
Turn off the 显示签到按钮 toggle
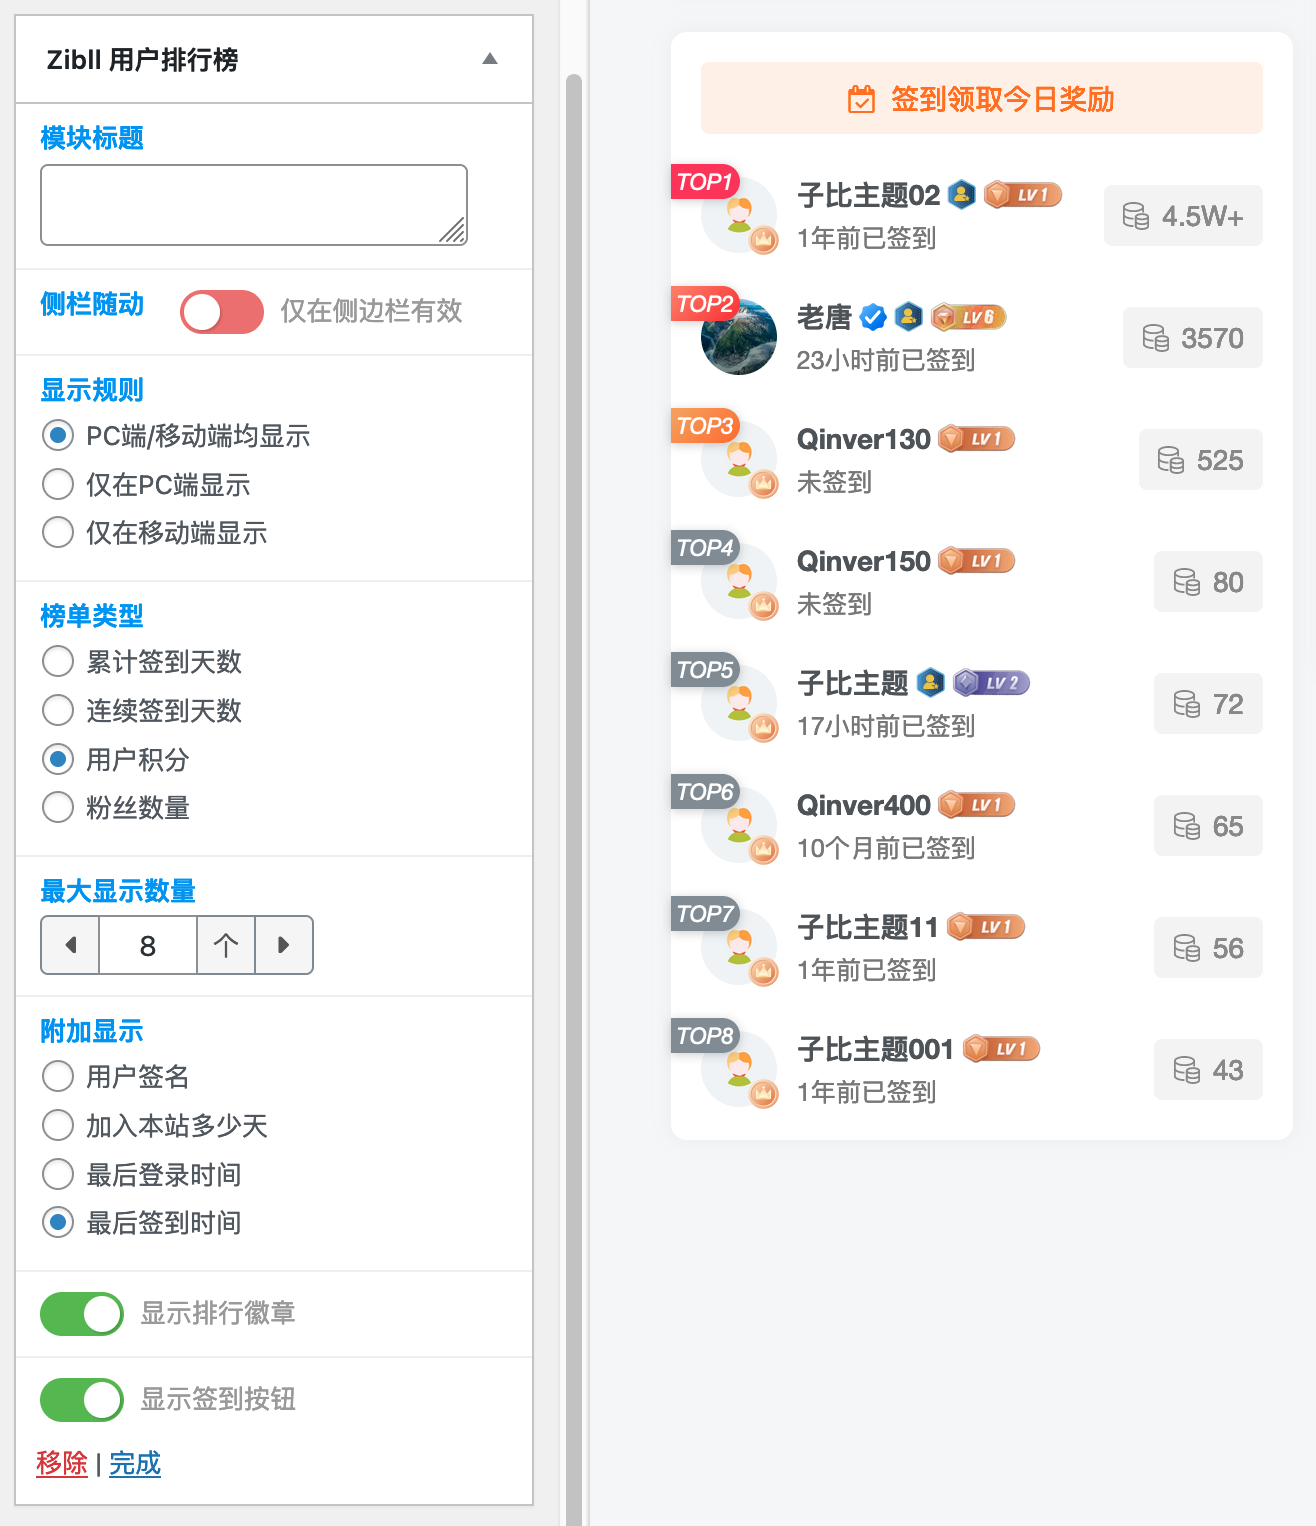tap(81, 1399)
